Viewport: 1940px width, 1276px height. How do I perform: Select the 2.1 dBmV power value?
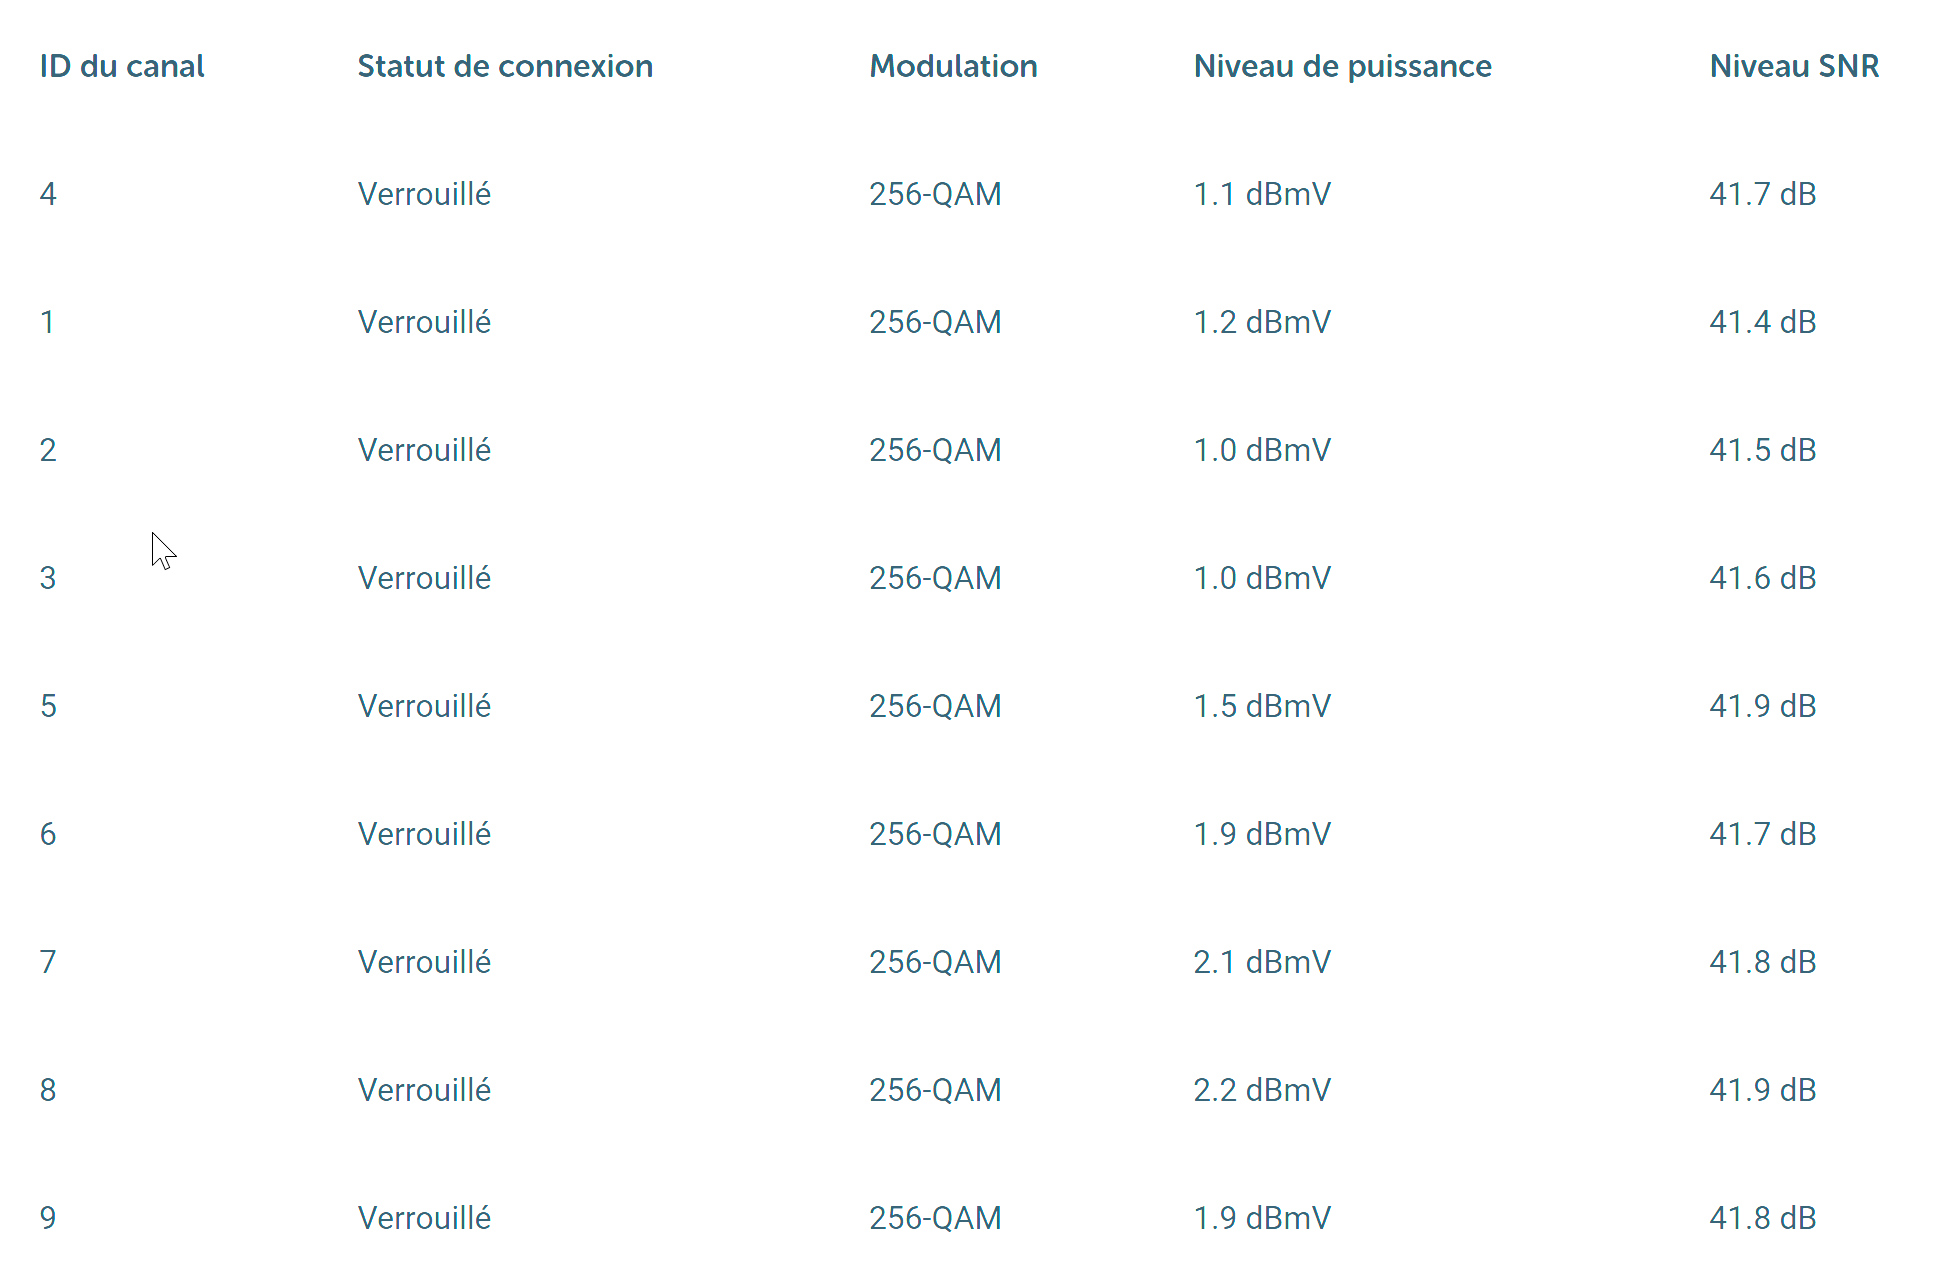(x=1262, y=962)
